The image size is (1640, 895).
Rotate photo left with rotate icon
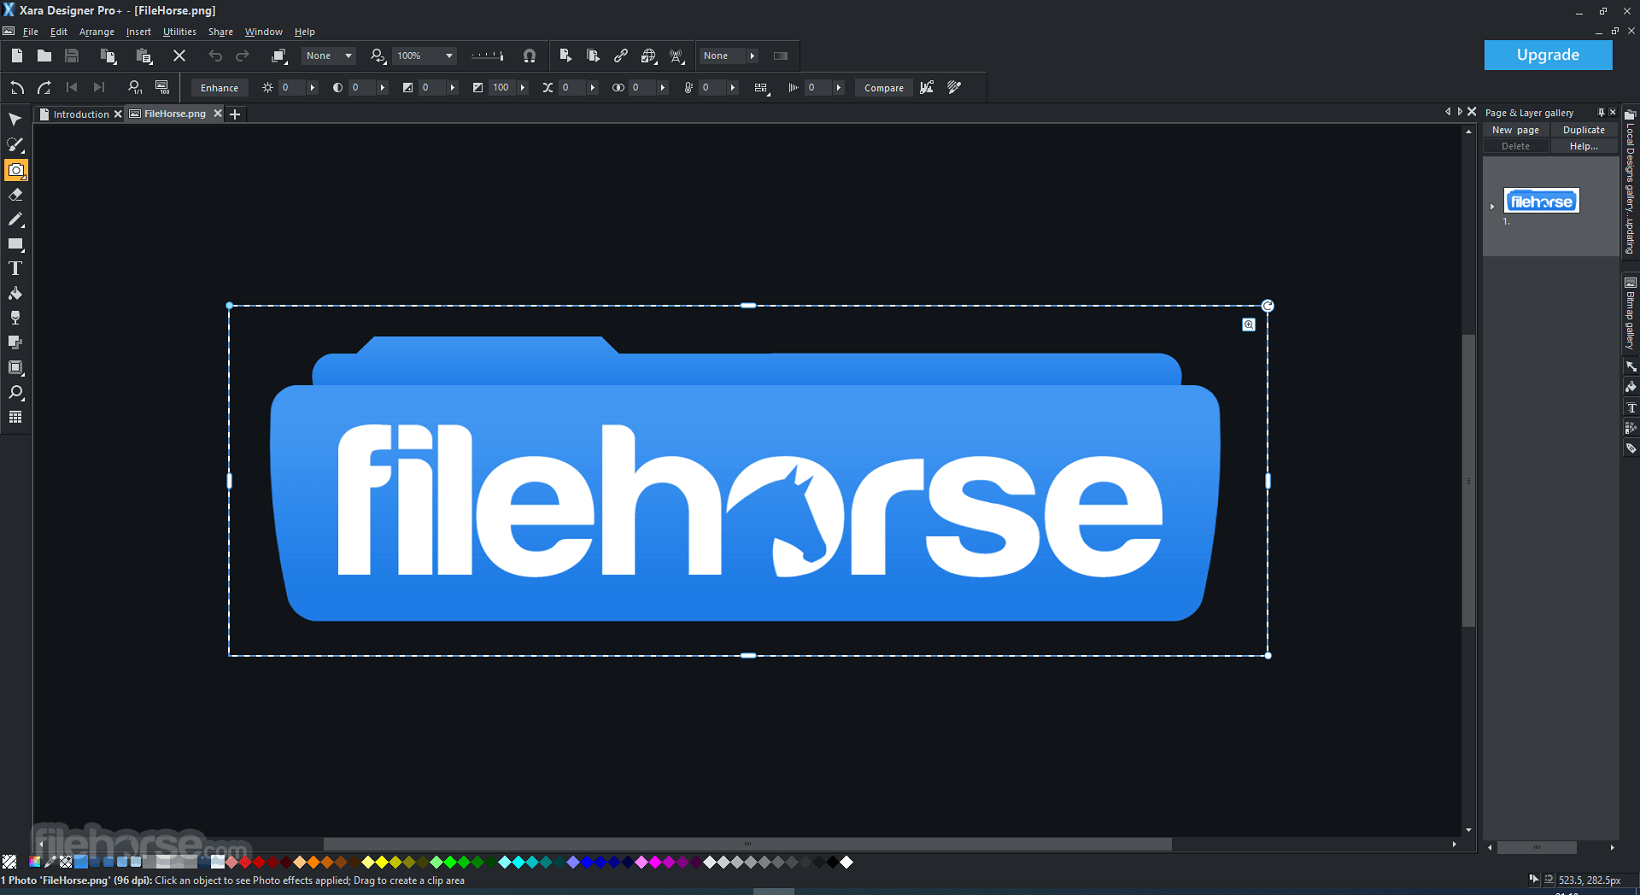17,88
